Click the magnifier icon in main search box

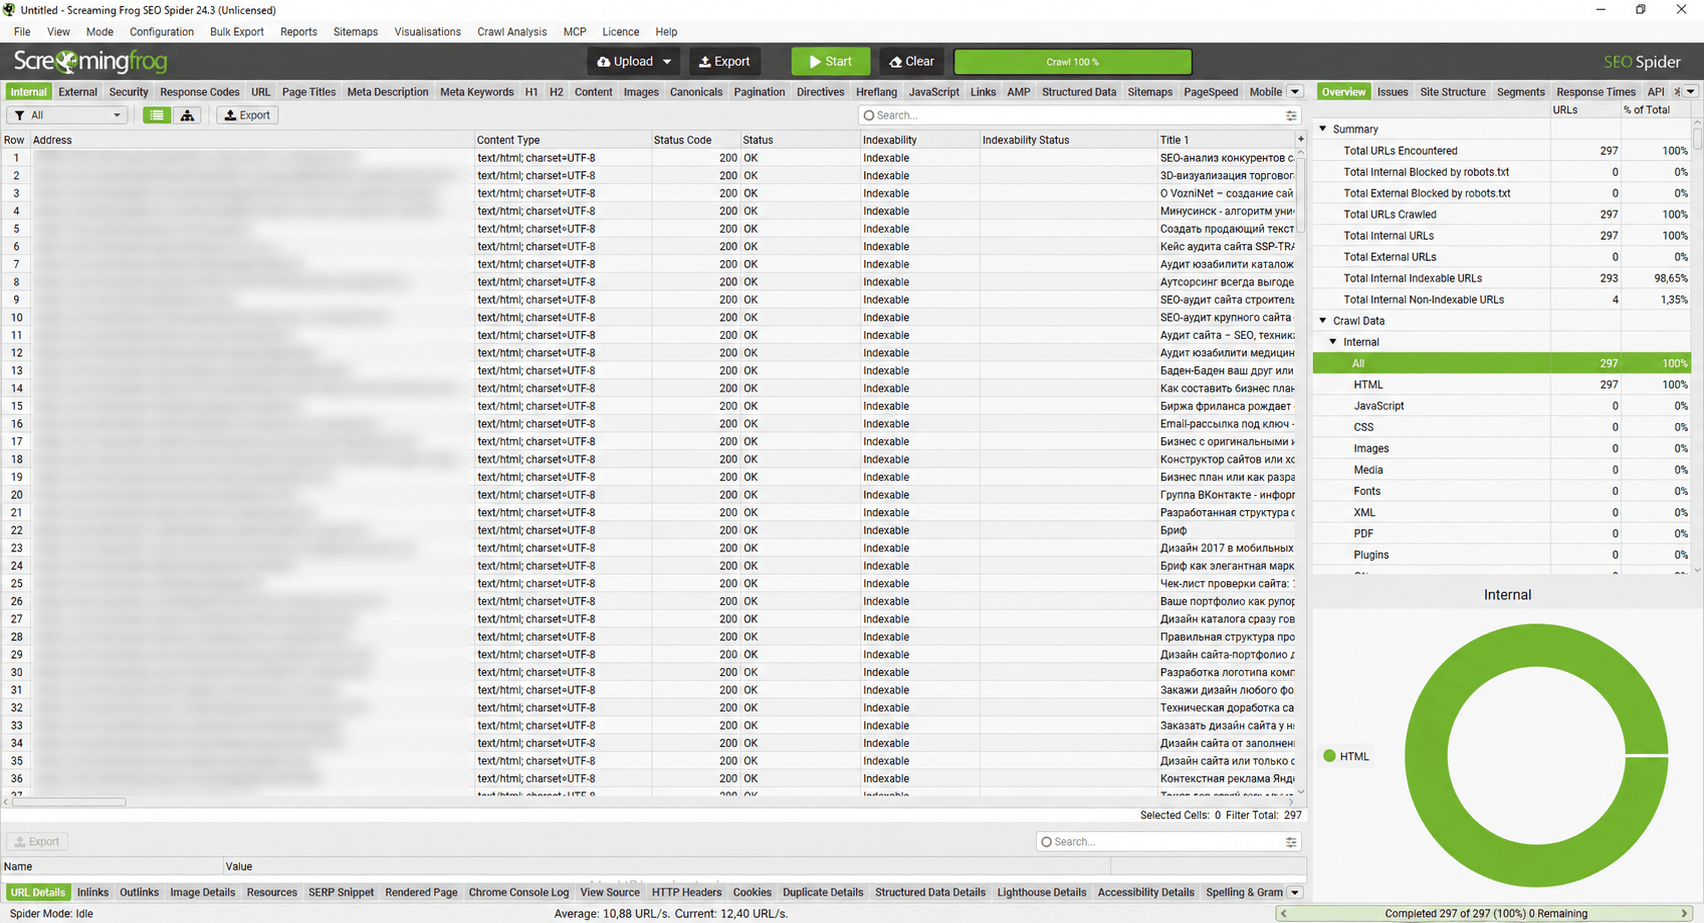868,115
